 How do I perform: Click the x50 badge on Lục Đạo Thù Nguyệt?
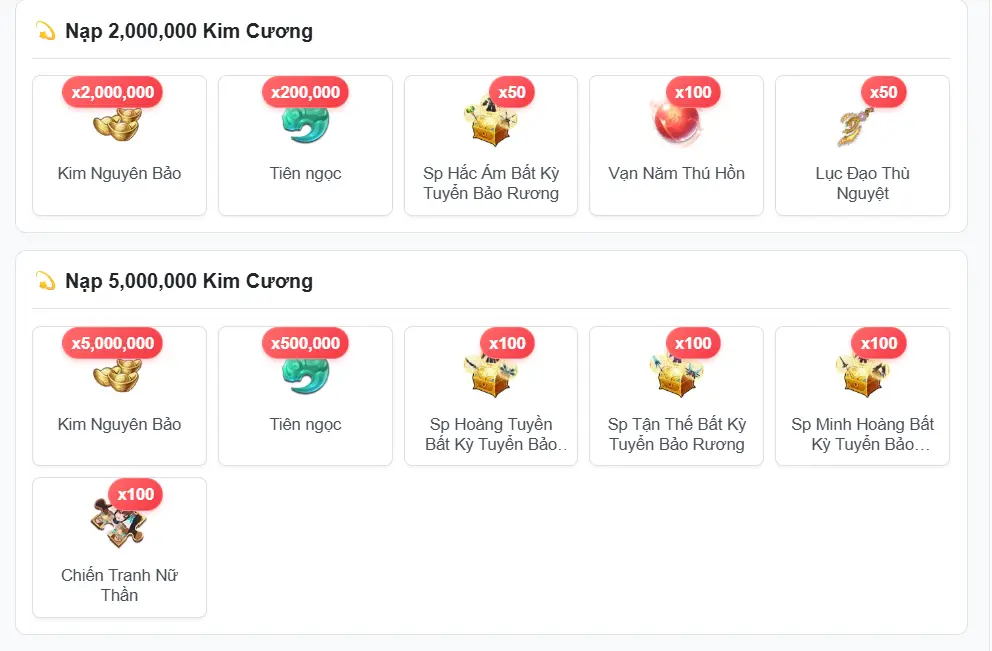tap(883, 92)
